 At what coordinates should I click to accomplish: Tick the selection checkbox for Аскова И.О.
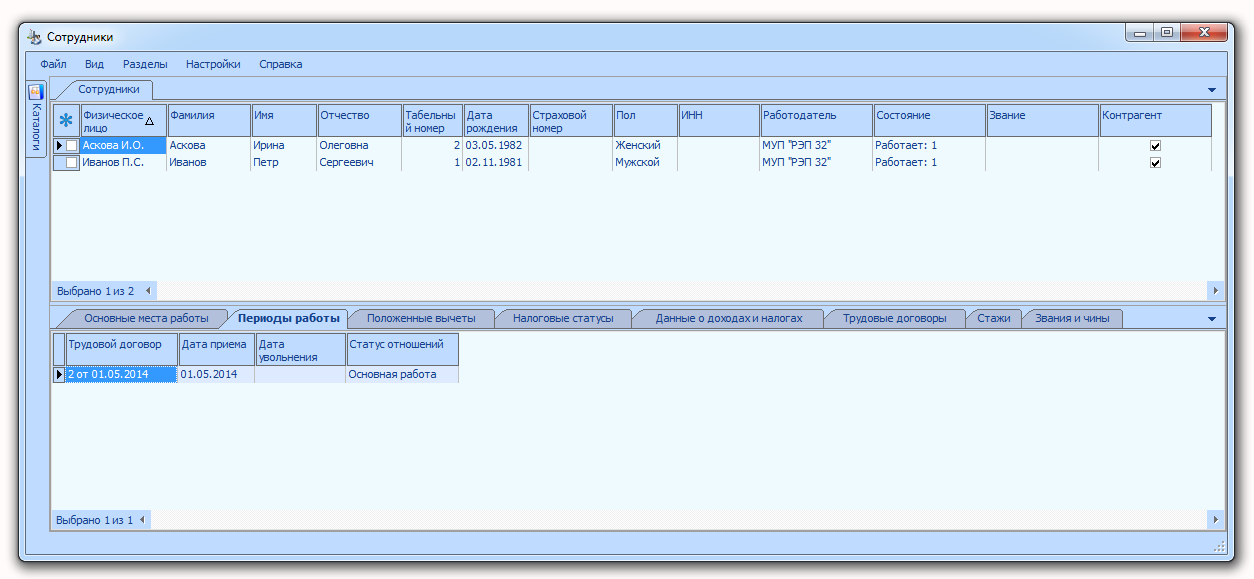pyautogui.click(x=72, y=146)
